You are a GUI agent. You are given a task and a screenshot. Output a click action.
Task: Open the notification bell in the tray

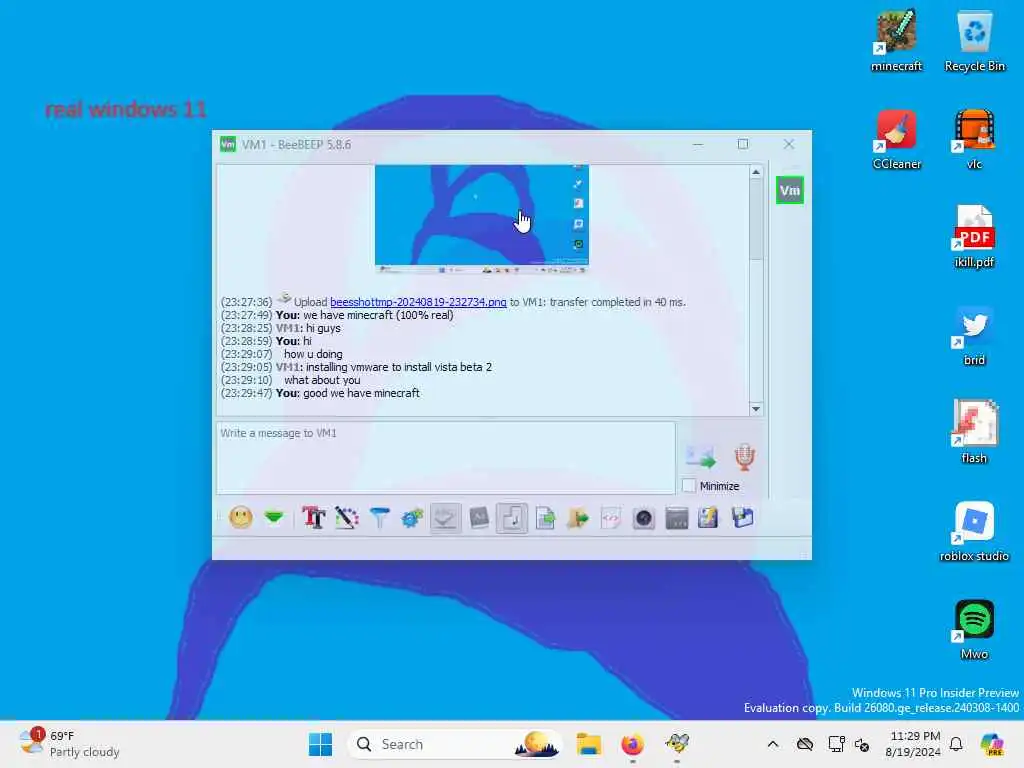coord(956,744)
